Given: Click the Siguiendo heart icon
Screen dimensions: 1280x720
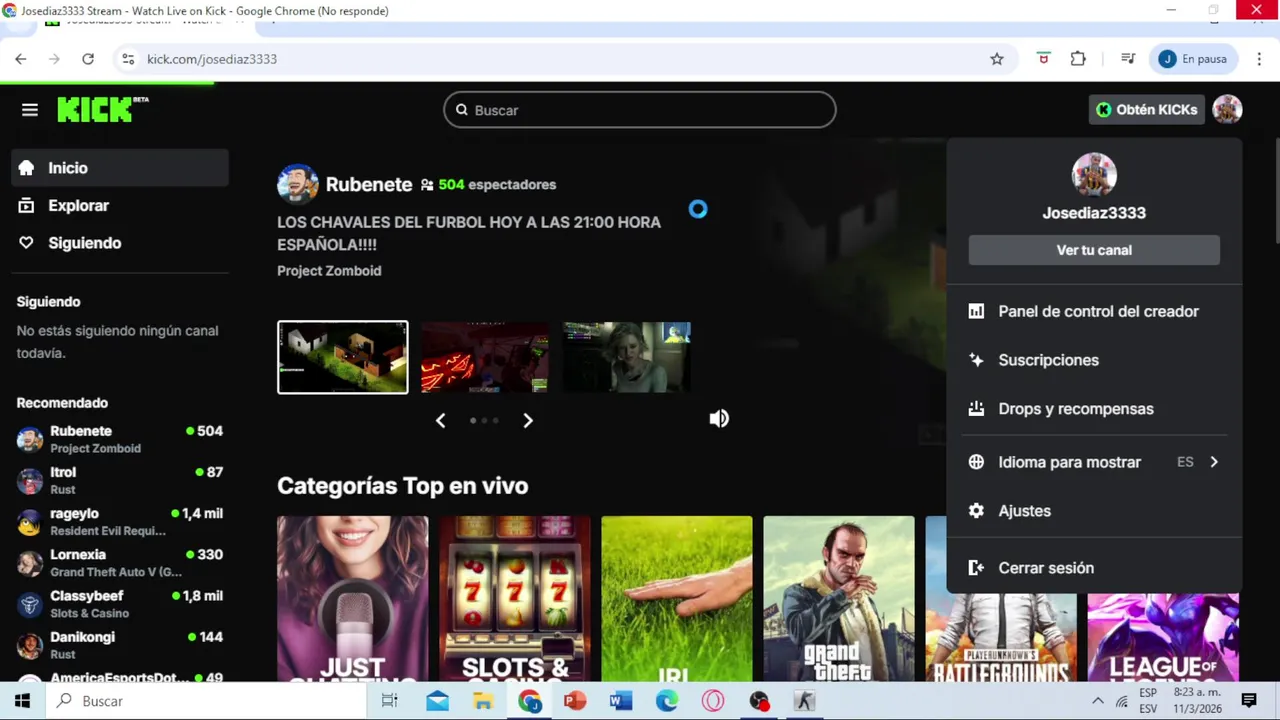Looking at the screenshot, I should [x=27, y=243].
